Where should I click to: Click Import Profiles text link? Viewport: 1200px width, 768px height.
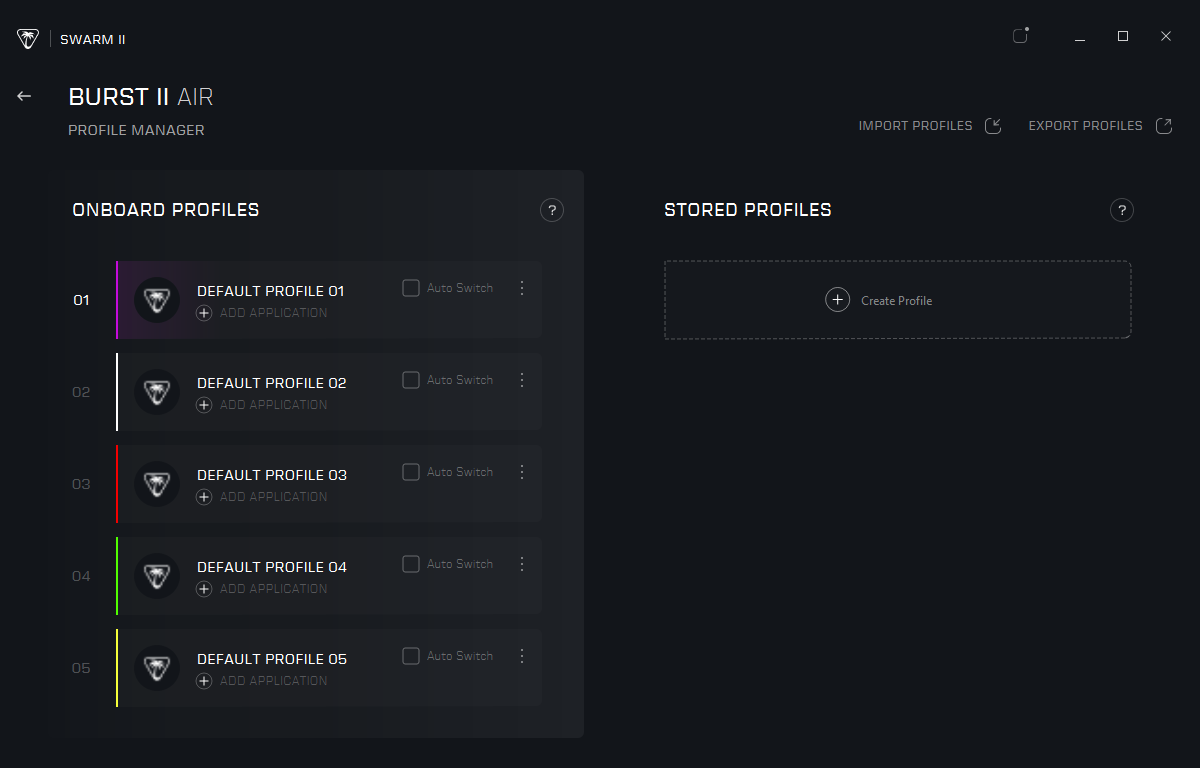[915, 126]
